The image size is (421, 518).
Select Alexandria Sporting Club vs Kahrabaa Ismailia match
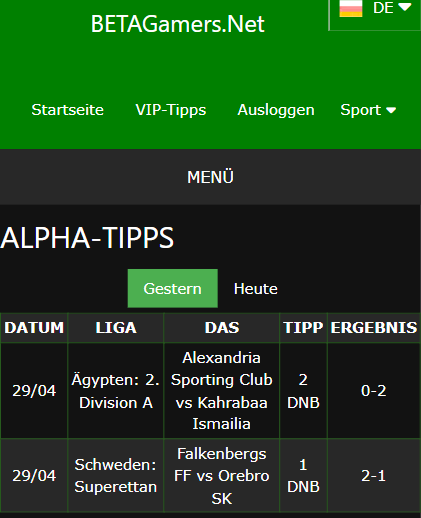click(x=222, y=391)
